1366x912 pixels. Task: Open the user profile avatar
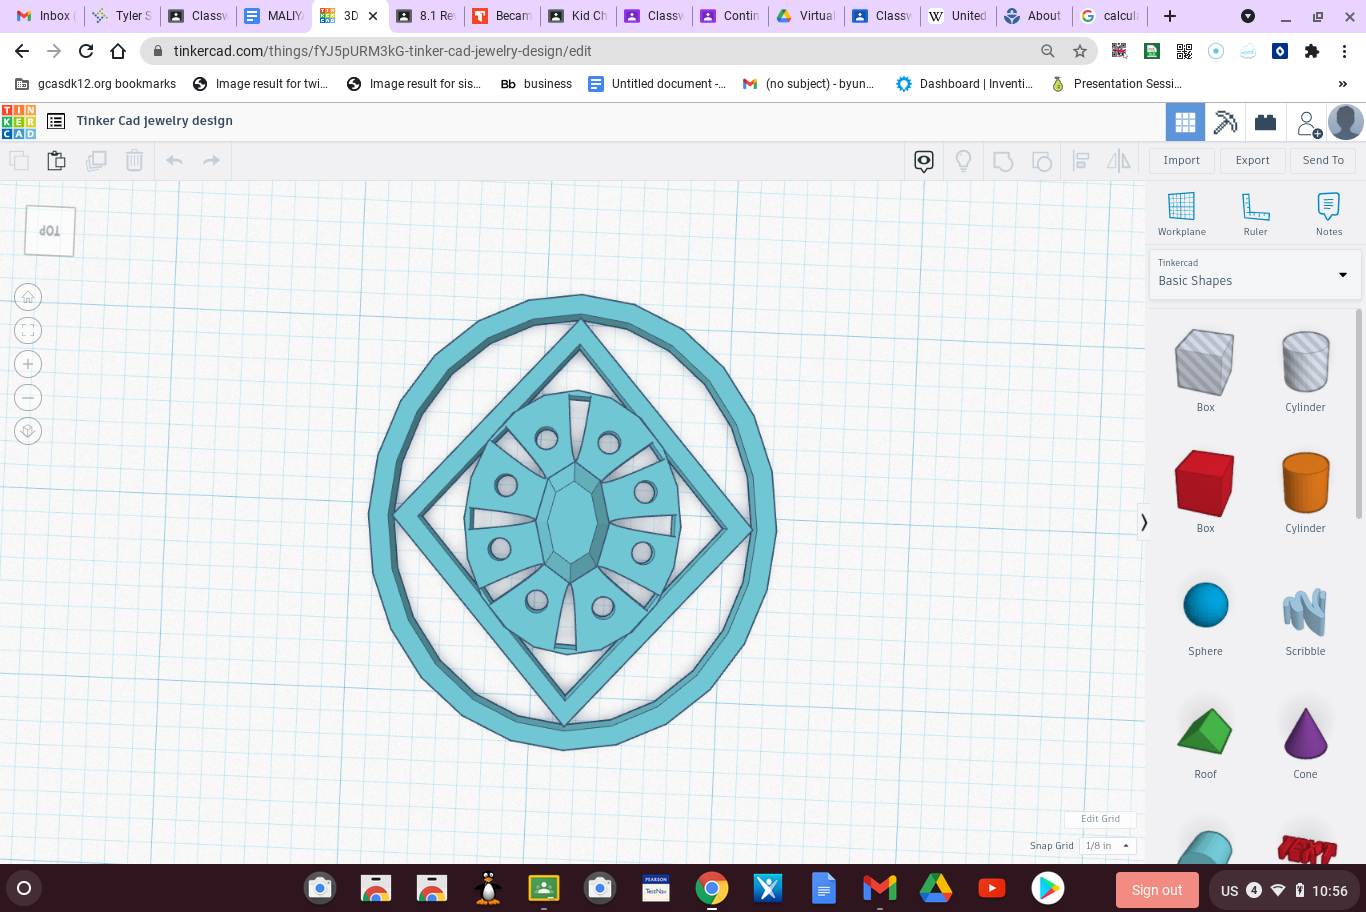(x=1346, y=122)
